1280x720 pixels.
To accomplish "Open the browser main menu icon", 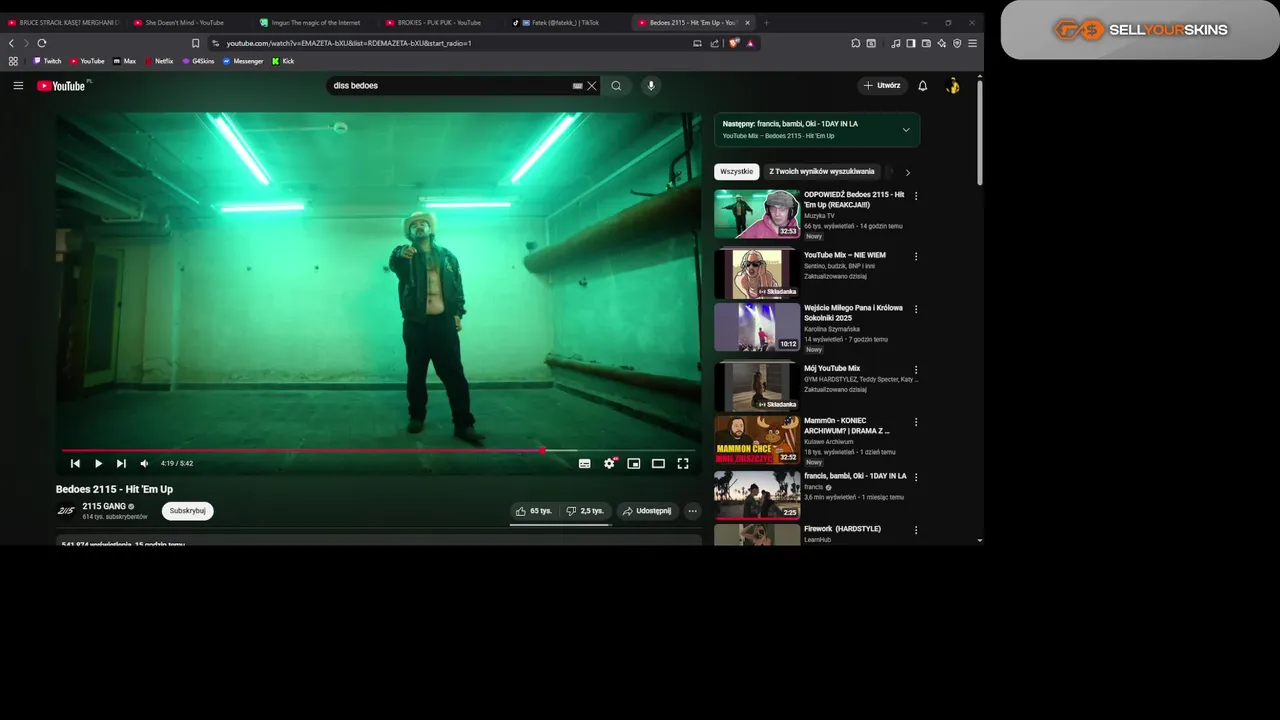I will [973, 43].
